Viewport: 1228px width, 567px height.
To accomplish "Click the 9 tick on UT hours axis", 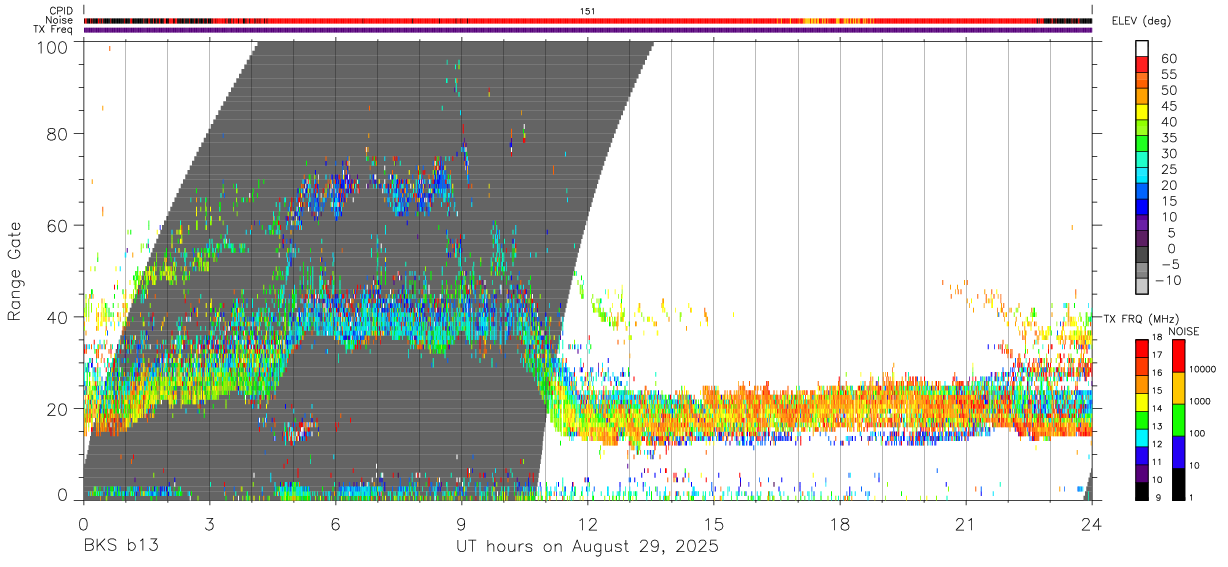I will click(462, 524).
